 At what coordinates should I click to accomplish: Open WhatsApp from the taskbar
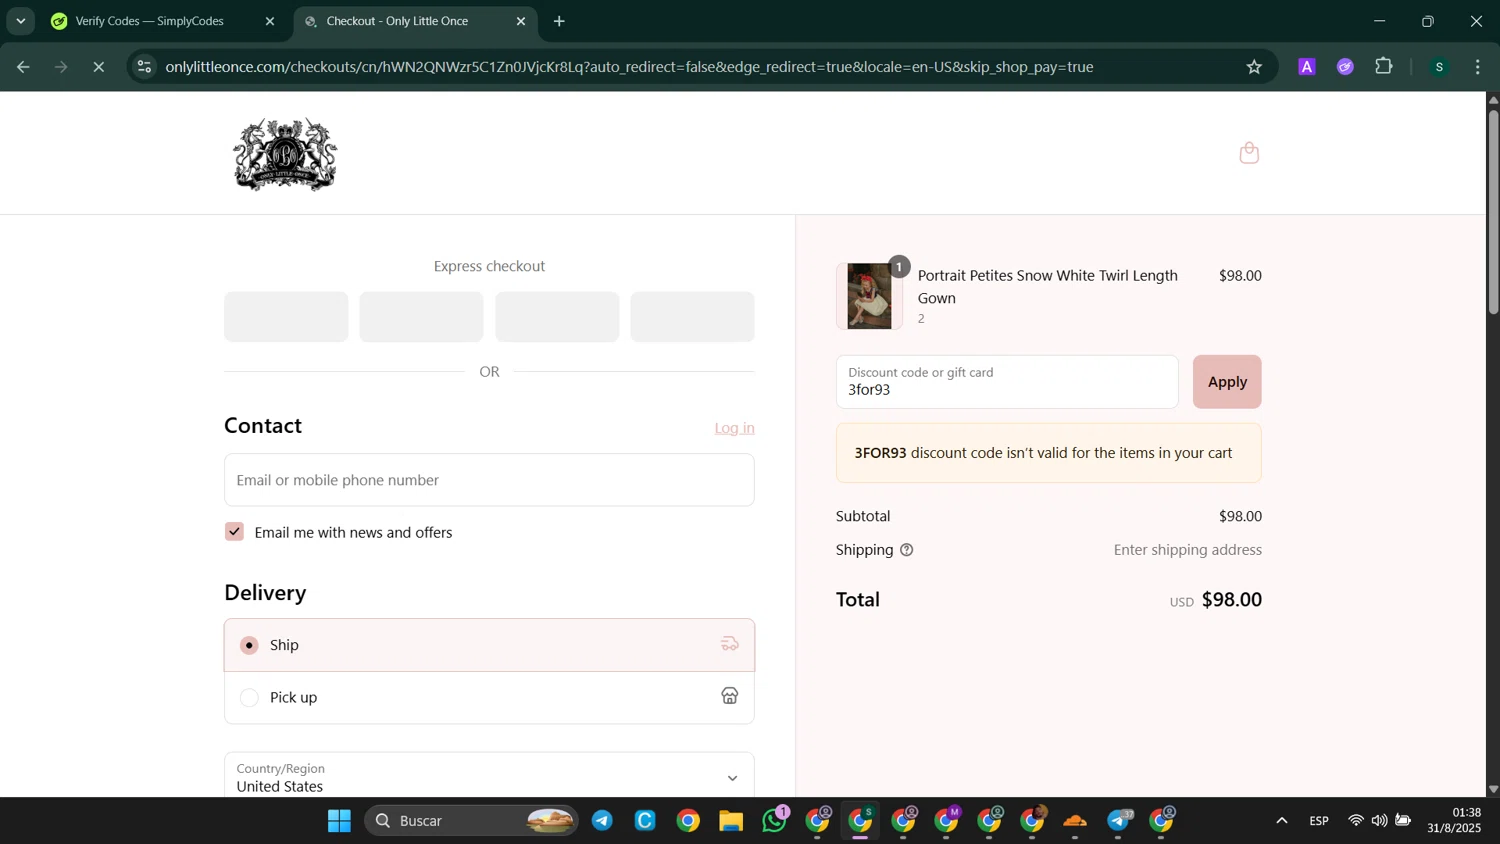[x=774, y=821]
